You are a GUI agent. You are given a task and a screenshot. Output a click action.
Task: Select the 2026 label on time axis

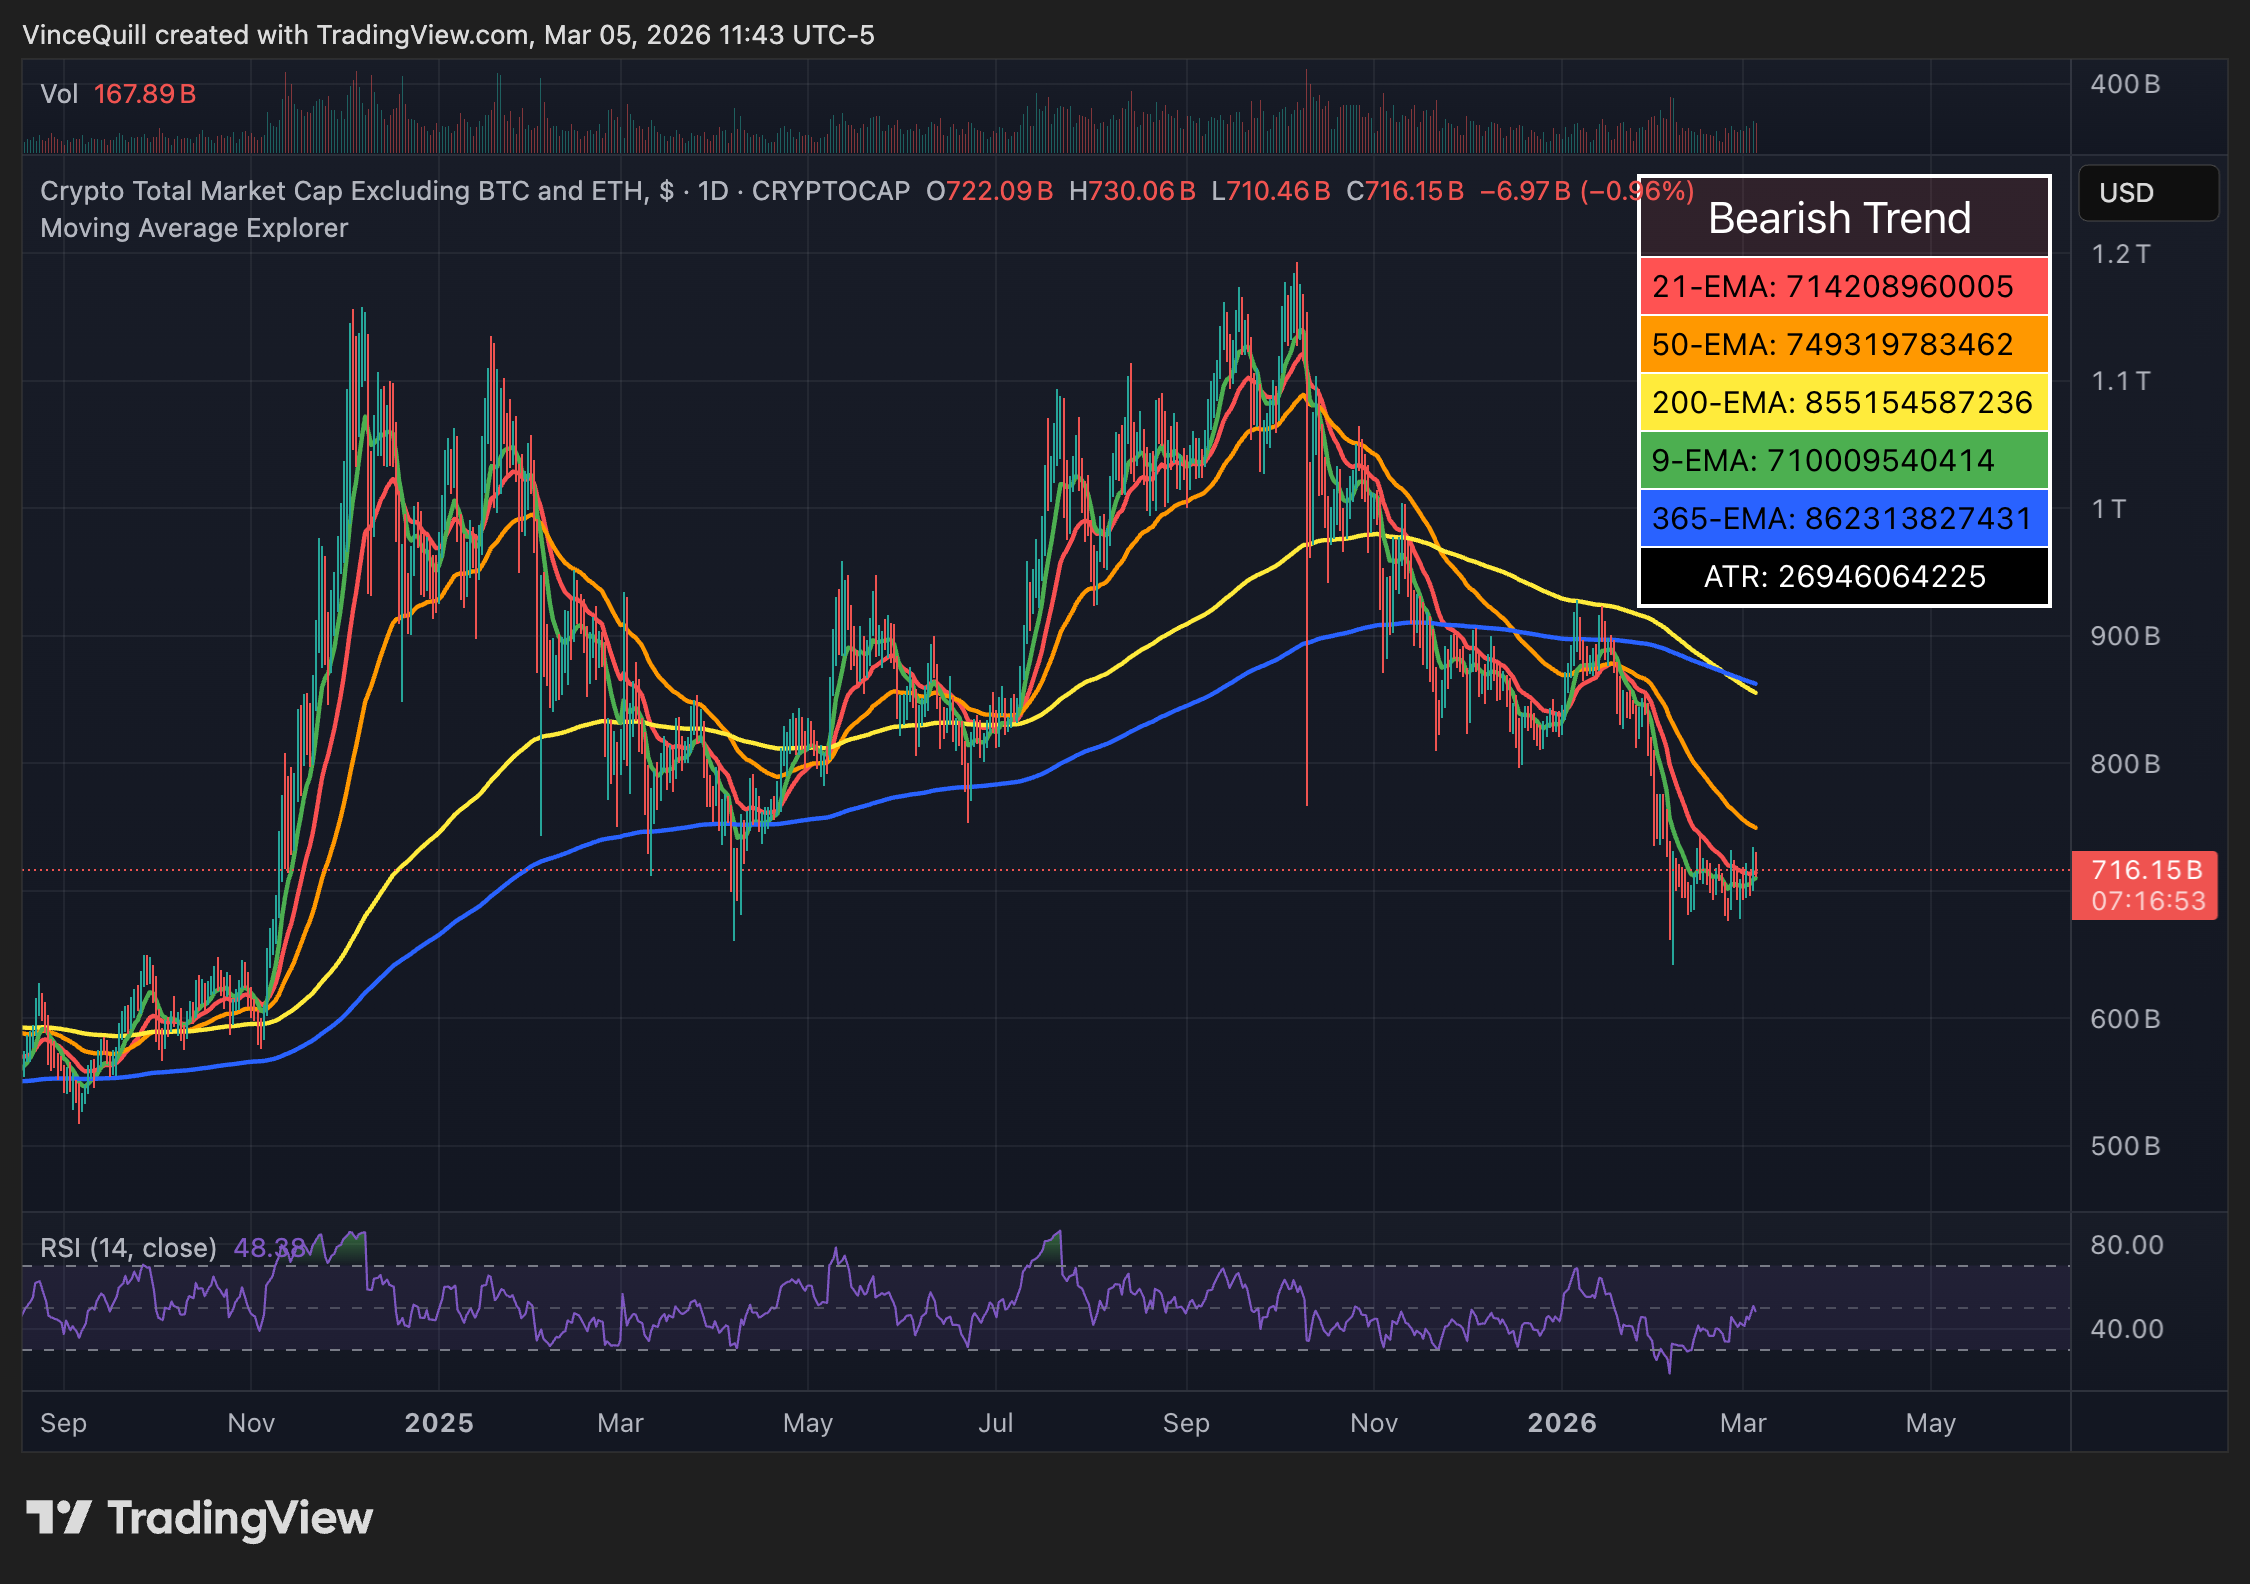pyautogui.click(x=1563, y=1422)
